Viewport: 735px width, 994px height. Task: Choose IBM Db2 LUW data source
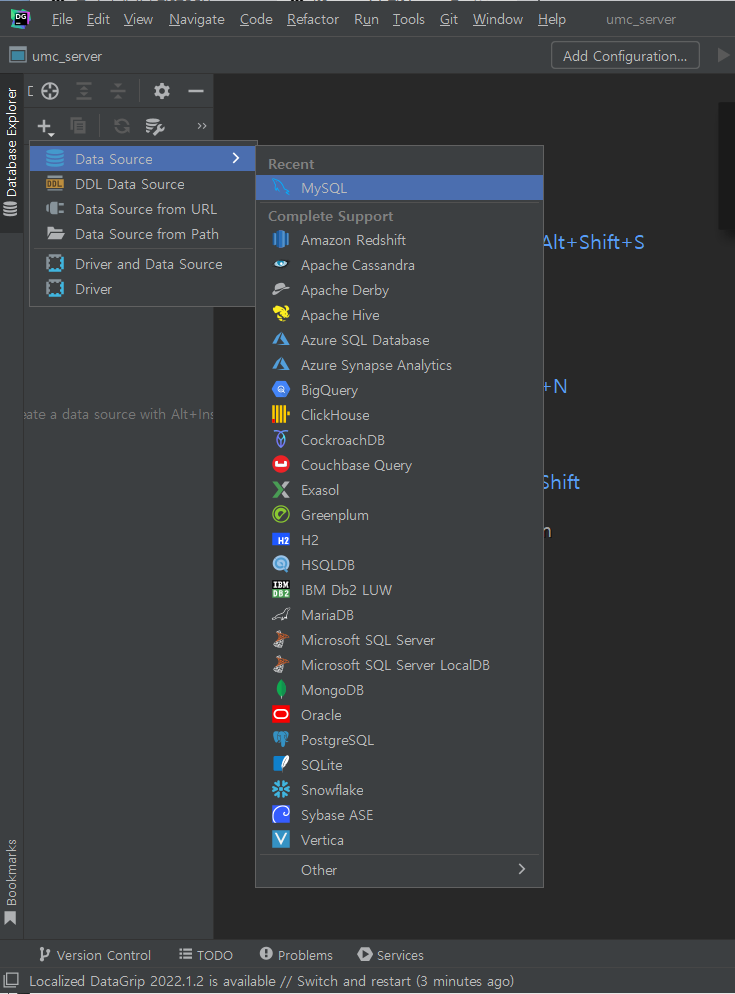click(x=400, y=590)
